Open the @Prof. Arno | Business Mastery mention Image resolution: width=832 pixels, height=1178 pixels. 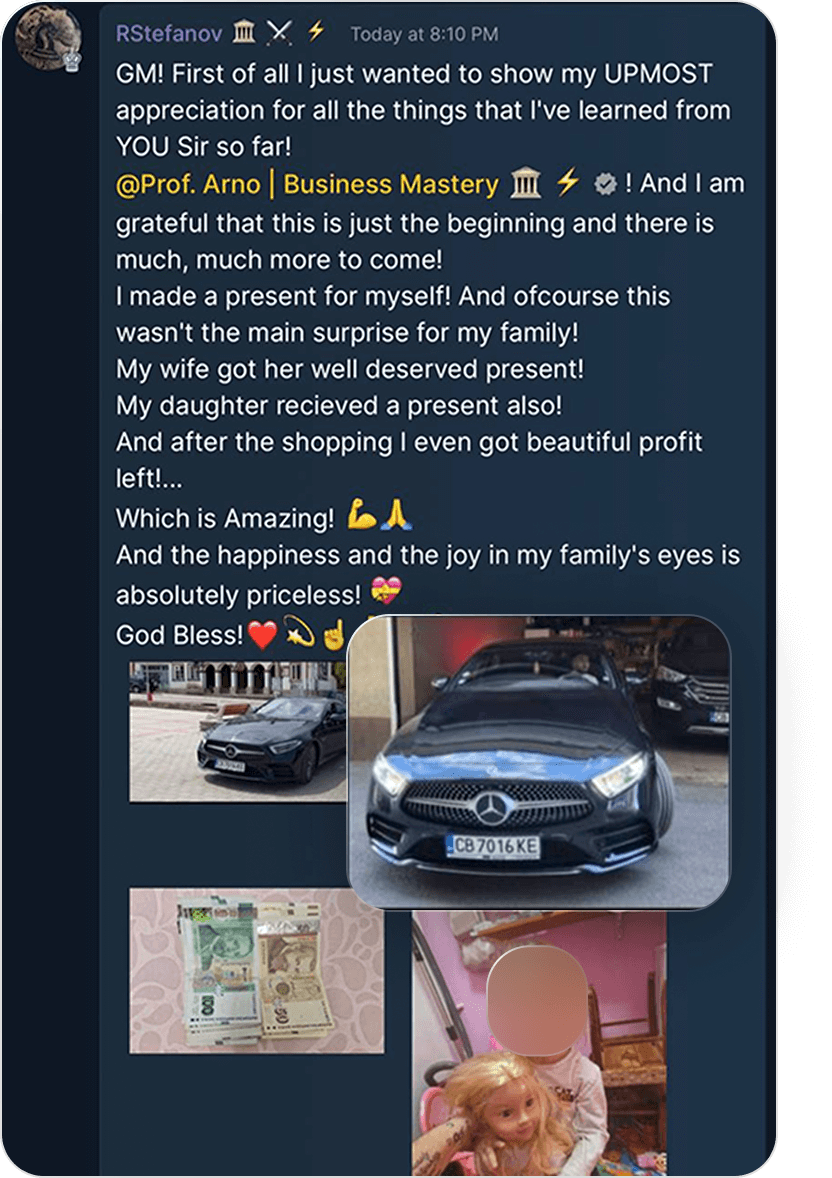[x=307, y=184]
